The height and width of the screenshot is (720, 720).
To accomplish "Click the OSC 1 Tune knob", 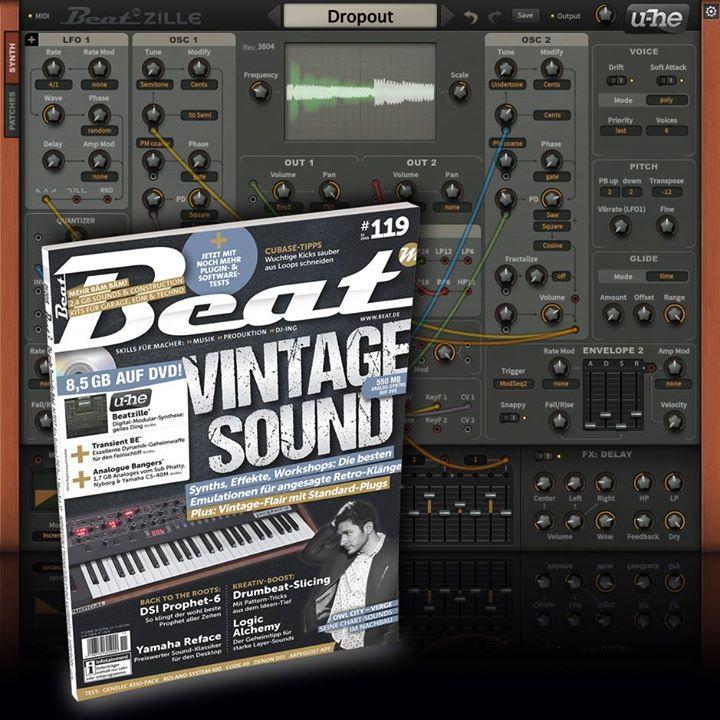I will [153, 69].
